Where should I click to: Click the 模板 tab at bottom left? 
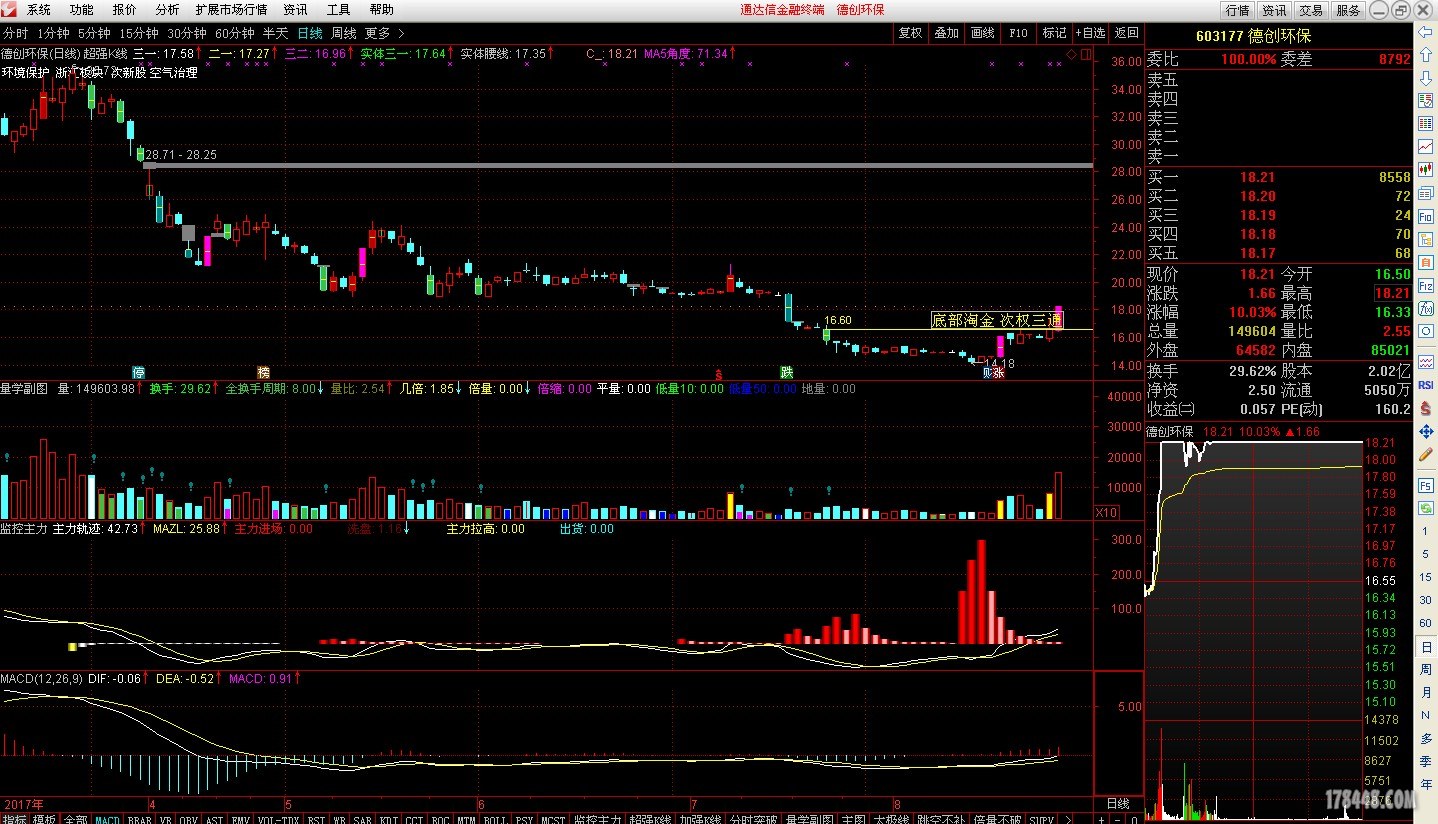pyautogui.click(x=45, y=819)
